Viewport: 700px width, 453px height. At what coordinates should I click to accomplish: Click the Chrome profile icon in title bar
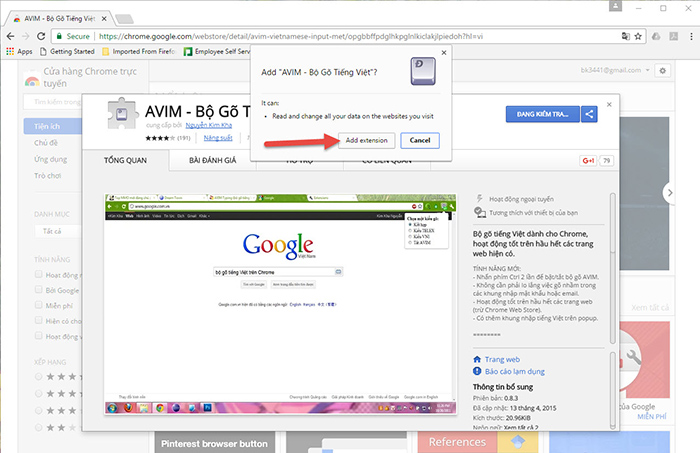(616, 6)
